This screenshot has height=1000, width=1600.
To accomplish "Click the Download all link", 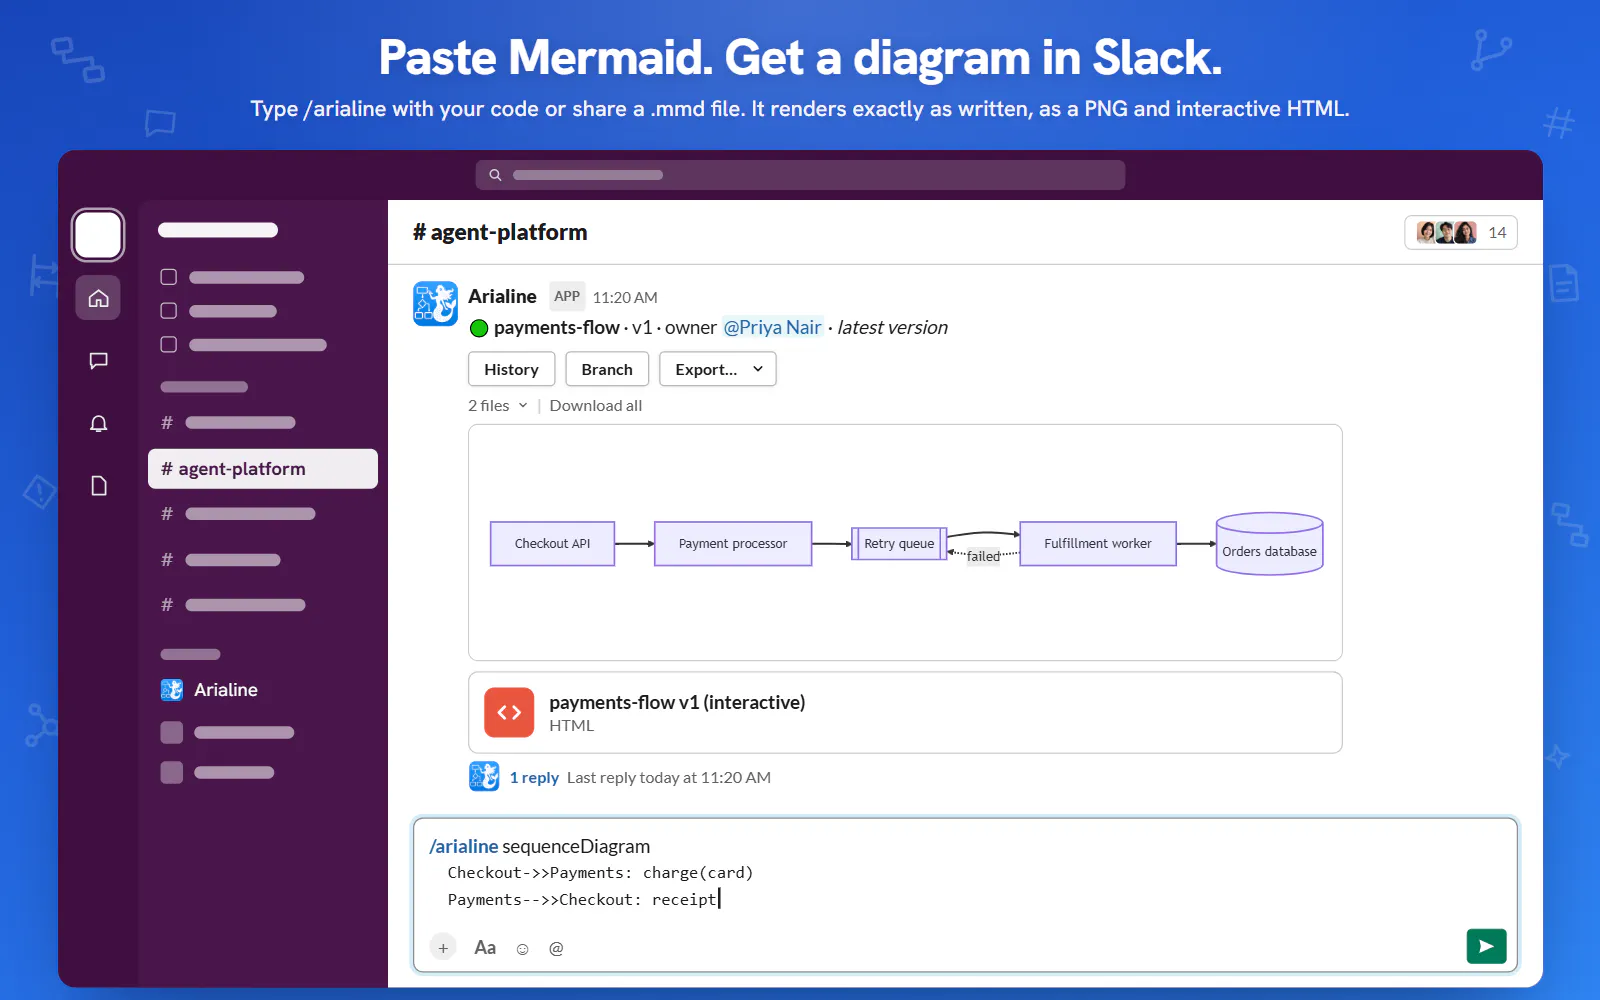I will click(x=596, y=405).
